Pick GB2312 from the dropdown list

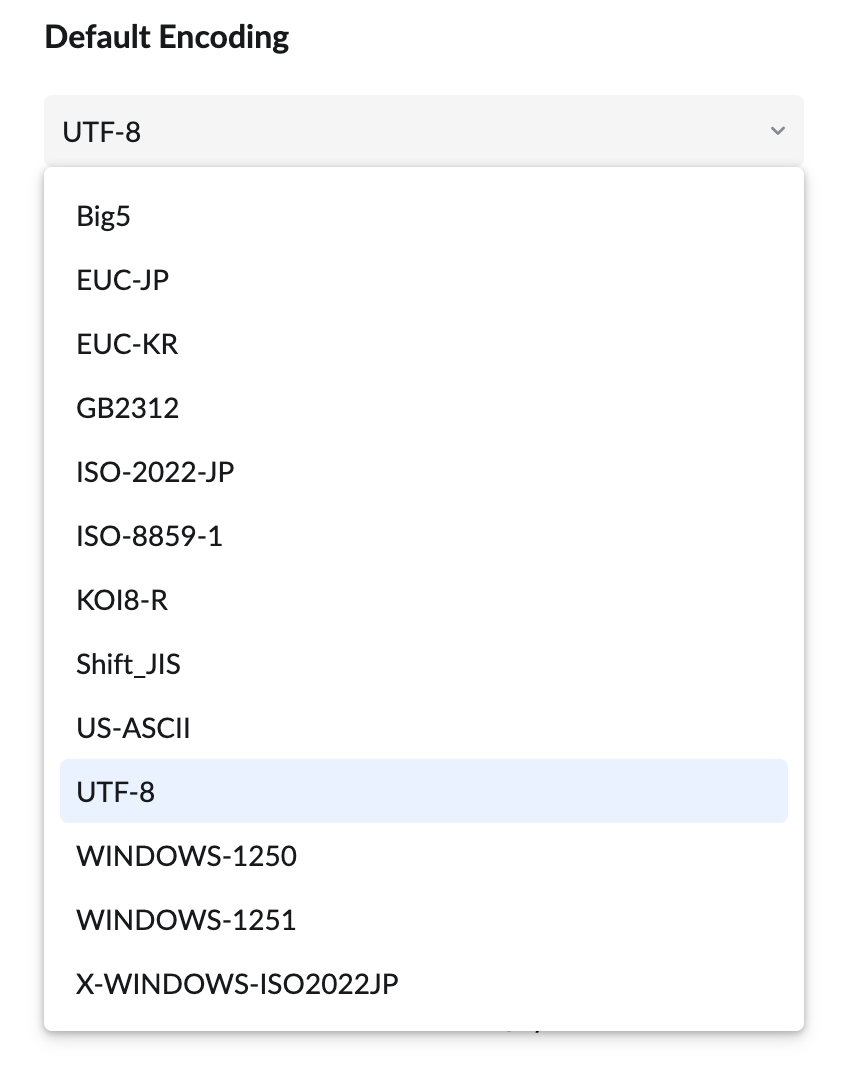pyautogui.click(x=127, y=408)
